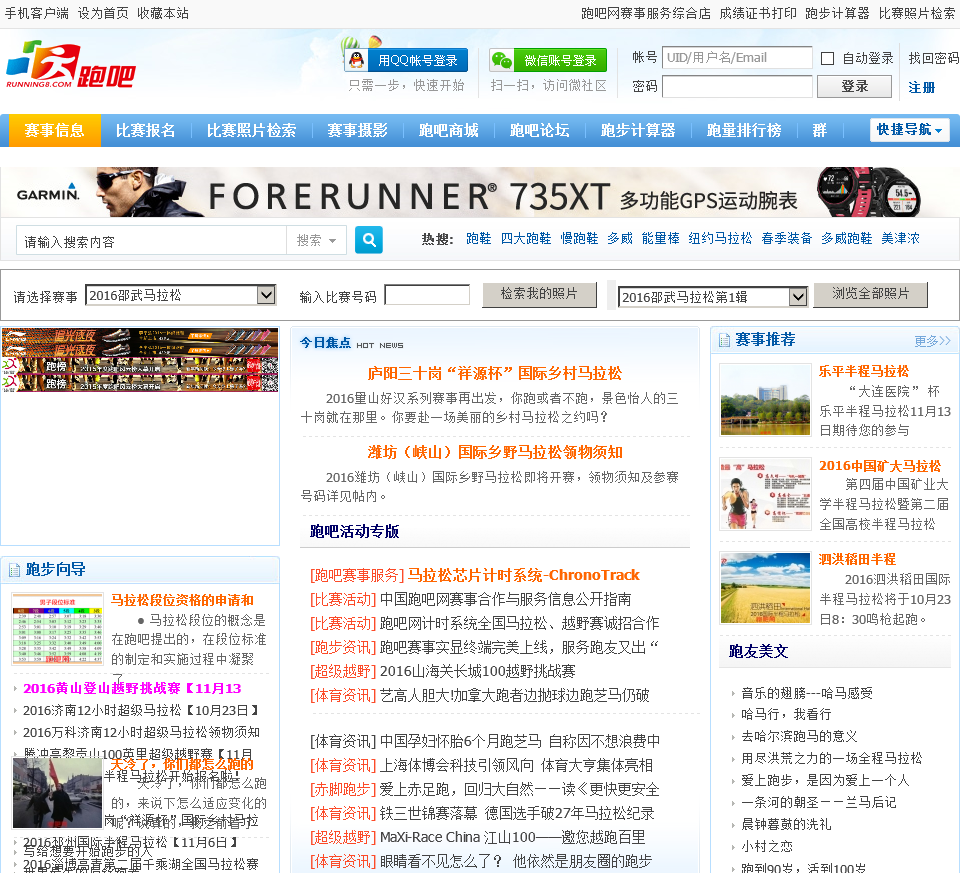Open article 去哈尔滨跑马的意义
Screen dimensions: 960x873
coord(799,736)
